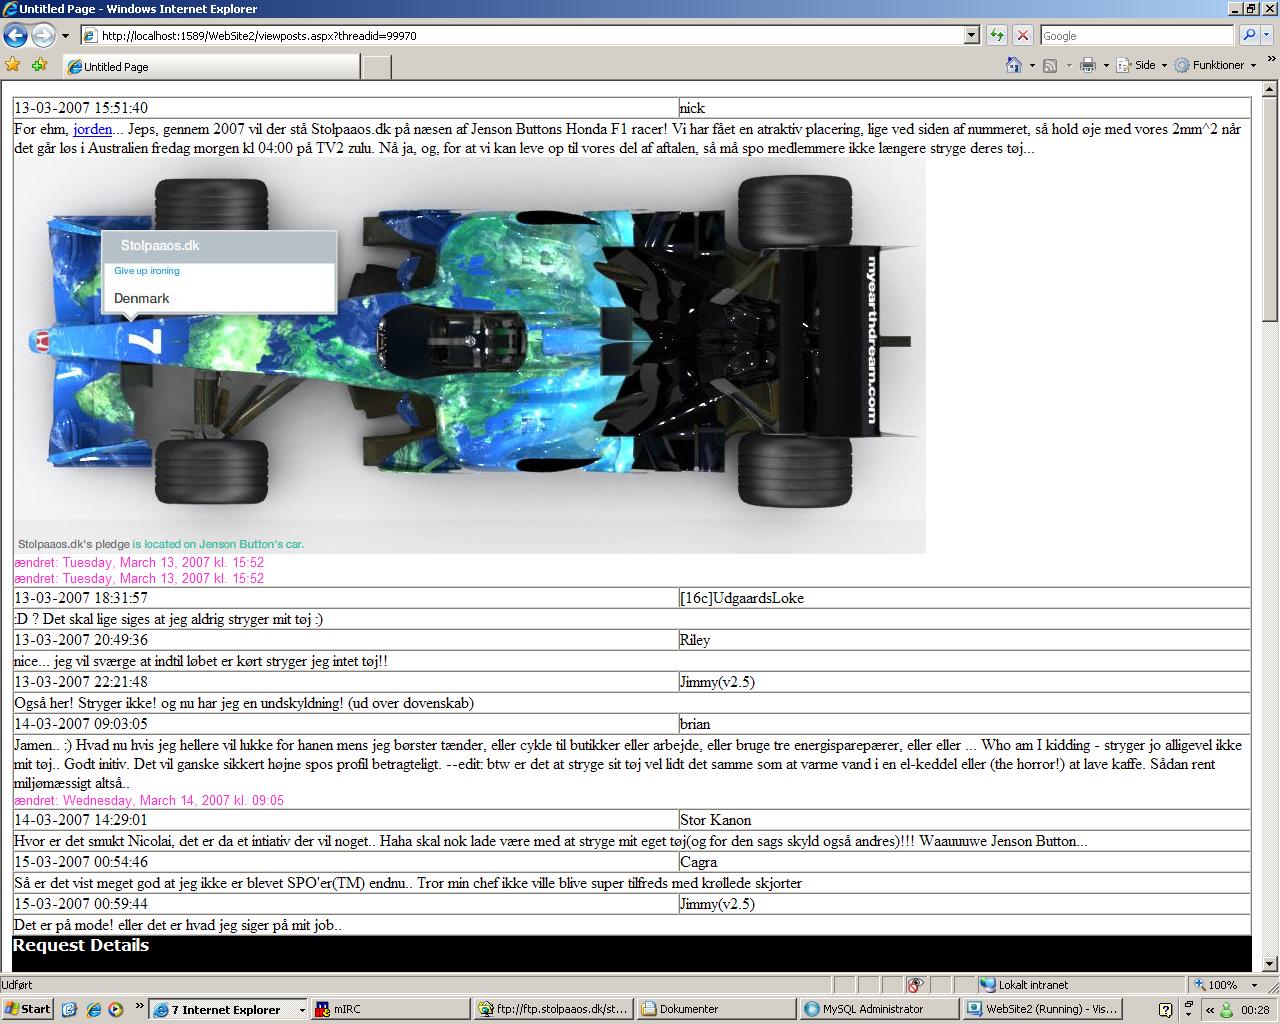Open the Windows Start menu
The height and width of the screenshot is (1024, 1280).
(27, 1009)
